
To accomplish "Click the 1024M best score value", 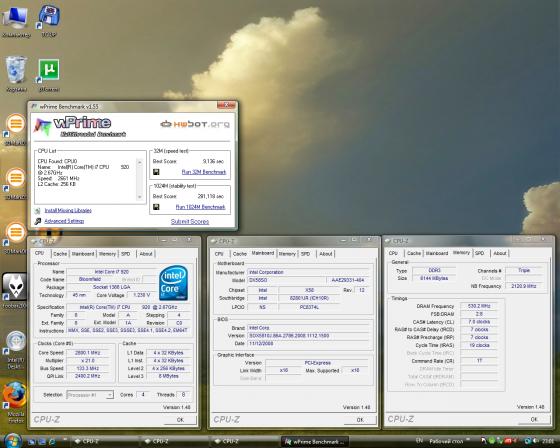I will [x=211, y=196].
